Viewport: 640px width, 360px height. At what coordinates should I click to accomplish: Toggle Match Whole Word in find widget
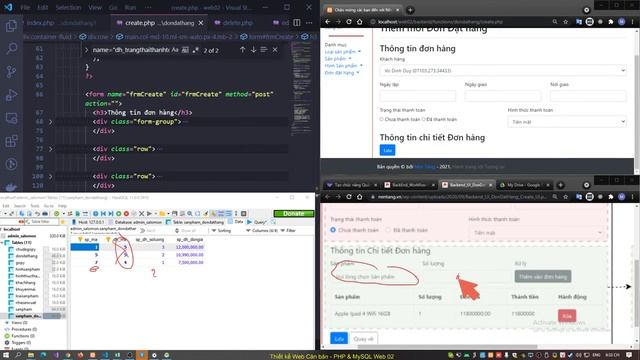(x=185, y=50)
